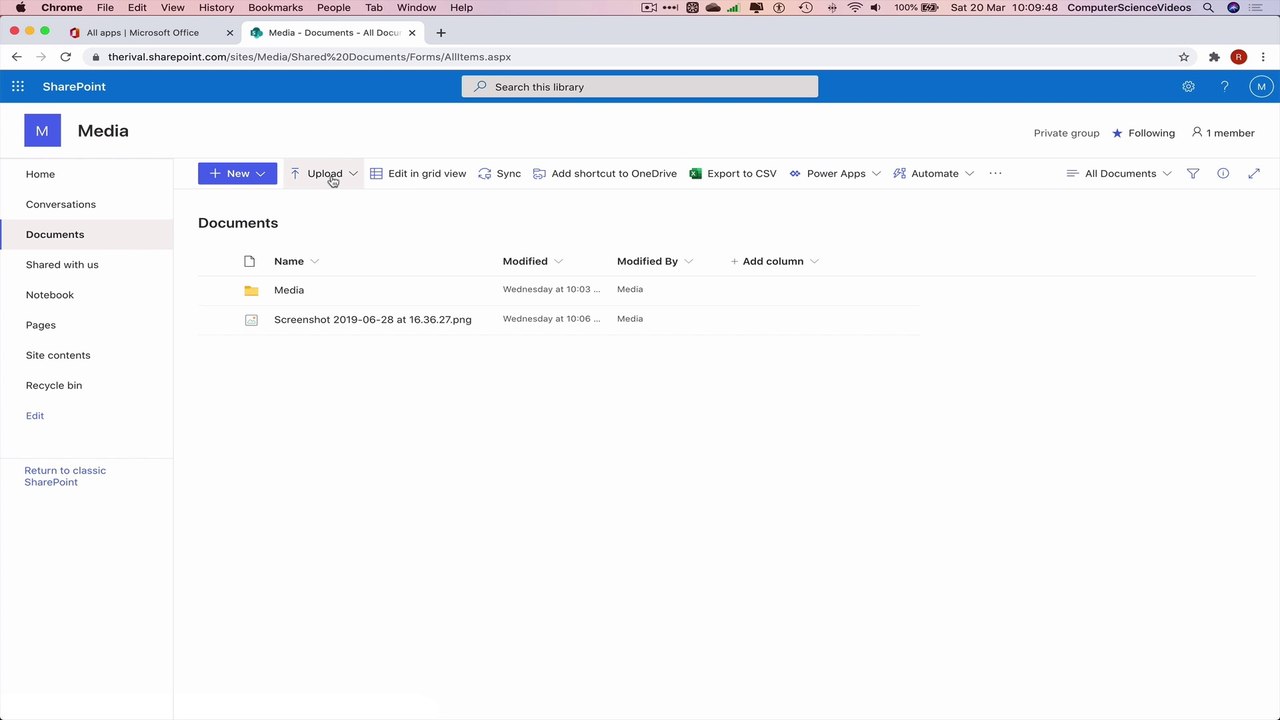This screenshot has height=720, width=1280.
Task: Click Return to classic SharePoint
Action: pyautogui.click(x=65, y=476)
